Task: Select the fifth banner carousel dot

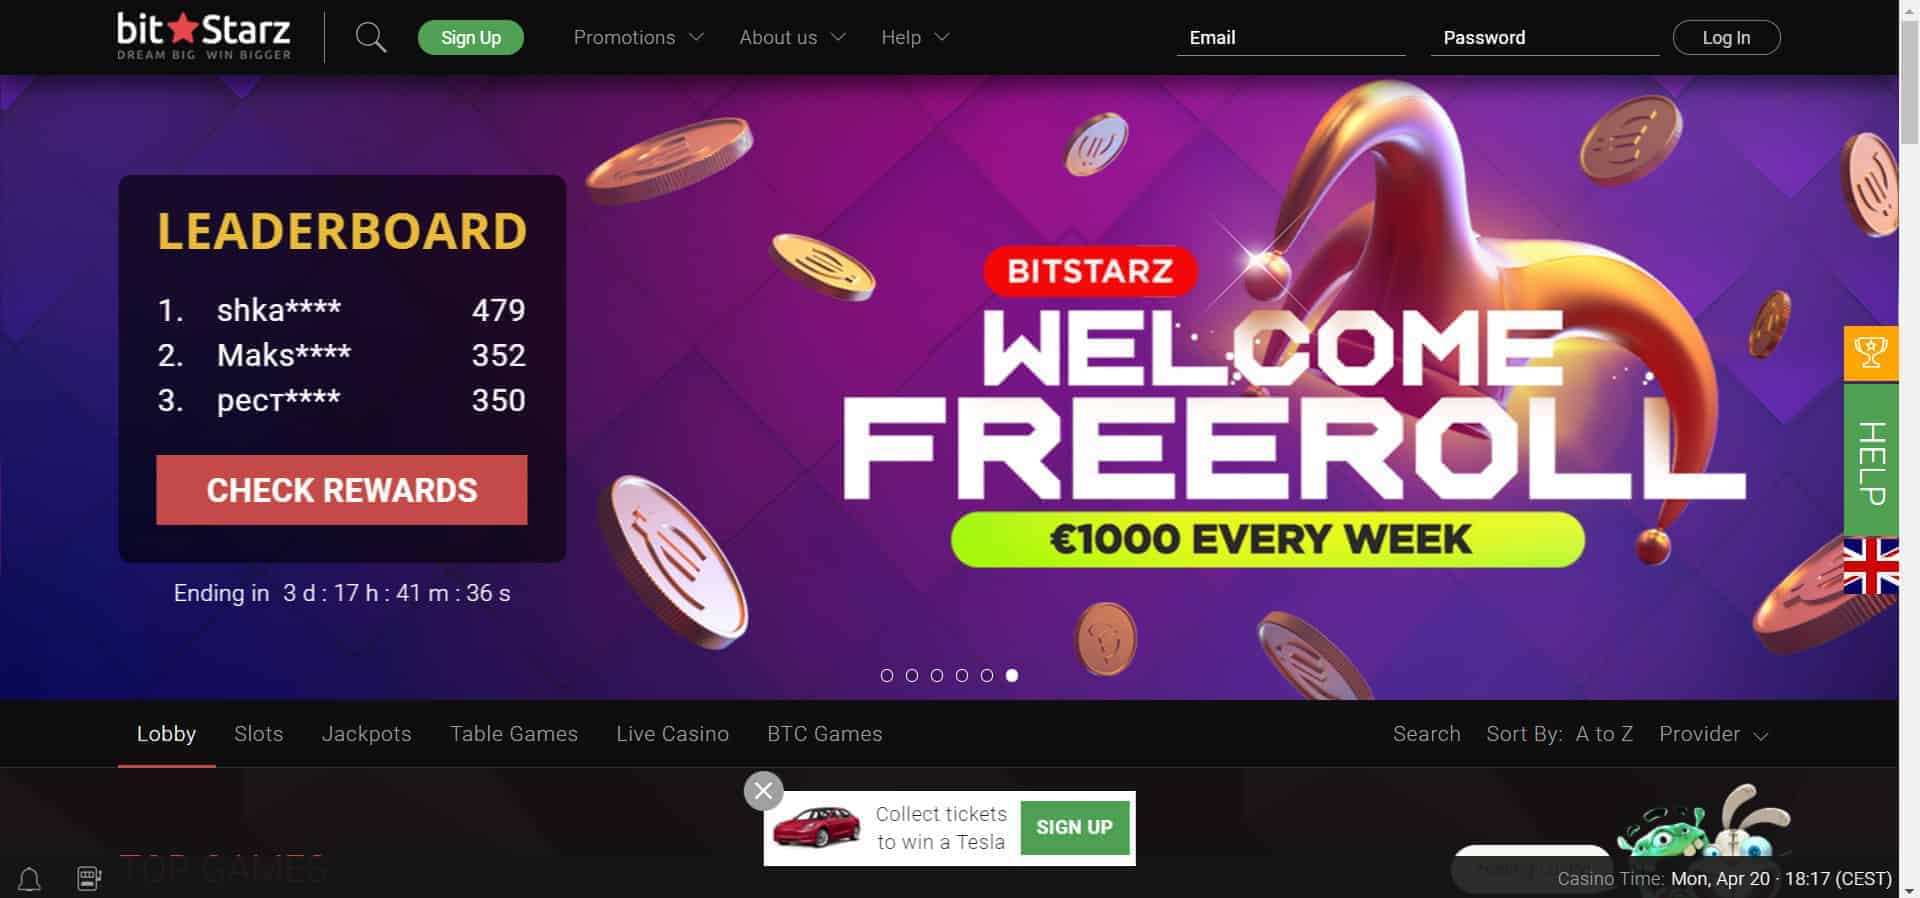Action: click(987, 676)
